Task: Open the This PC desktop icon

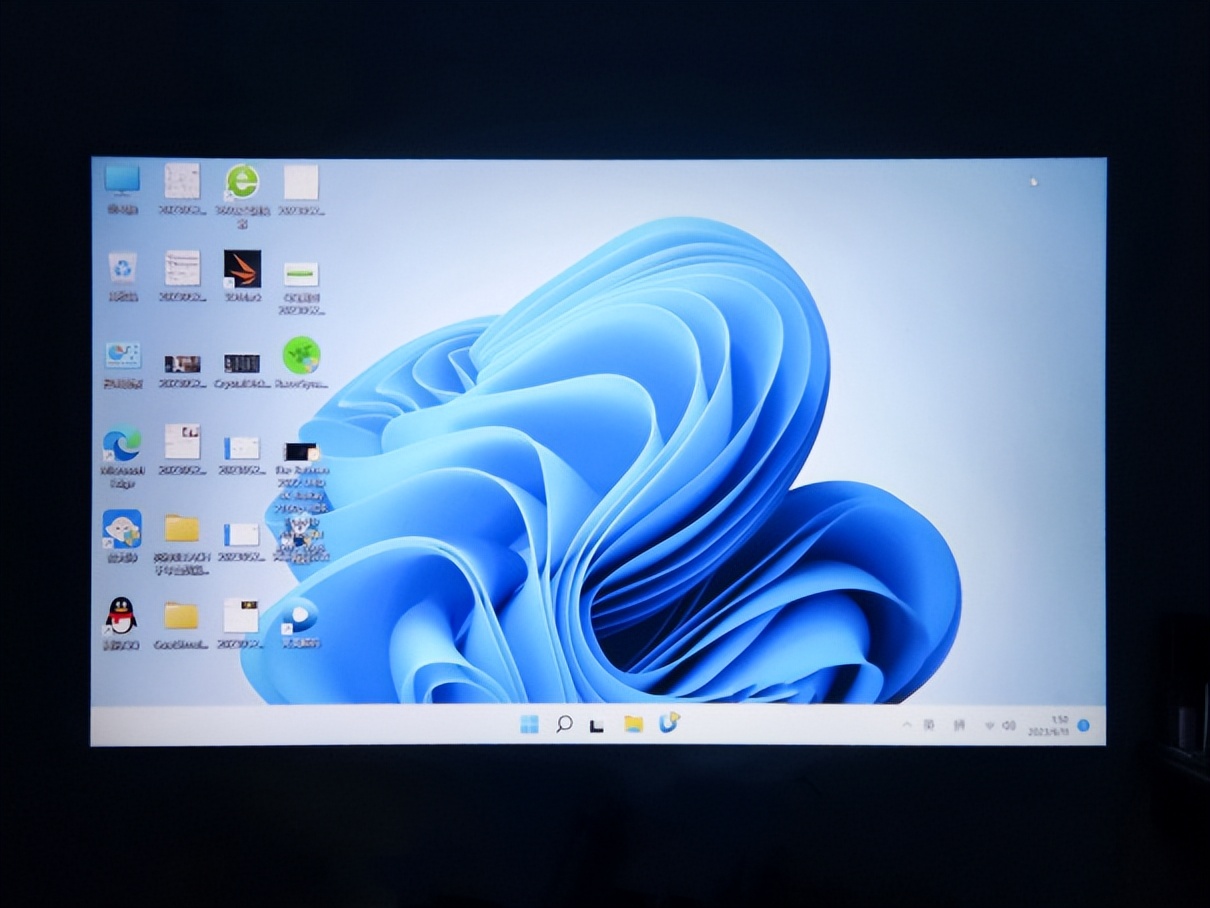Action: click(122, 180)
